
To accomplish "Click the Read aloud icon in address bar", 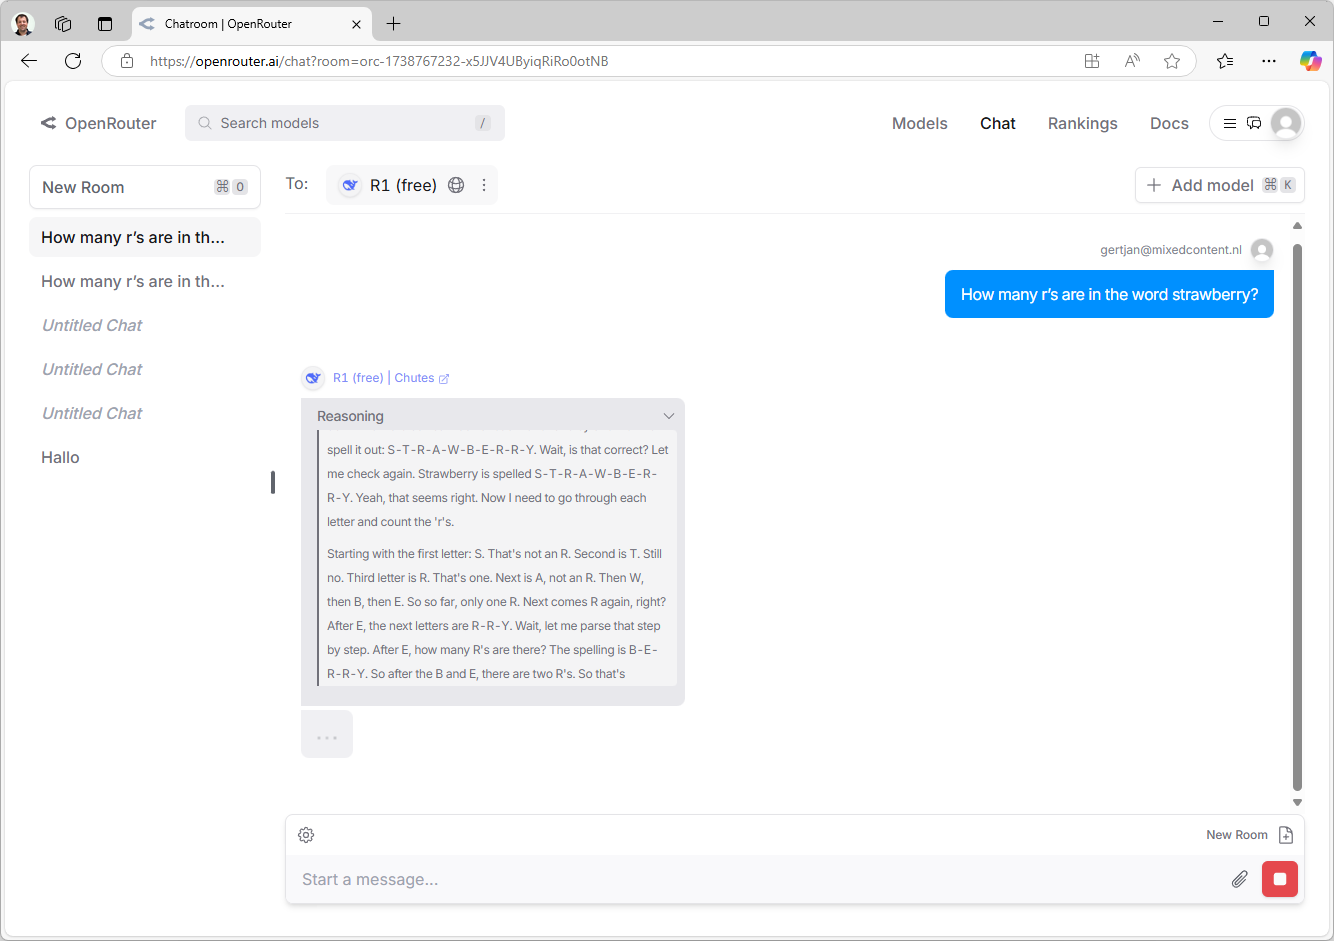I will point(1132,61).
